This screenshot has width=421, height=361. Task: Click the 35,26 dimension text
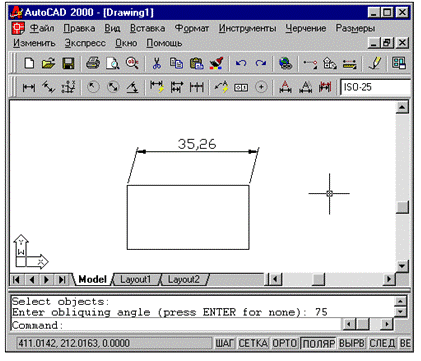[x=197, y=144]
